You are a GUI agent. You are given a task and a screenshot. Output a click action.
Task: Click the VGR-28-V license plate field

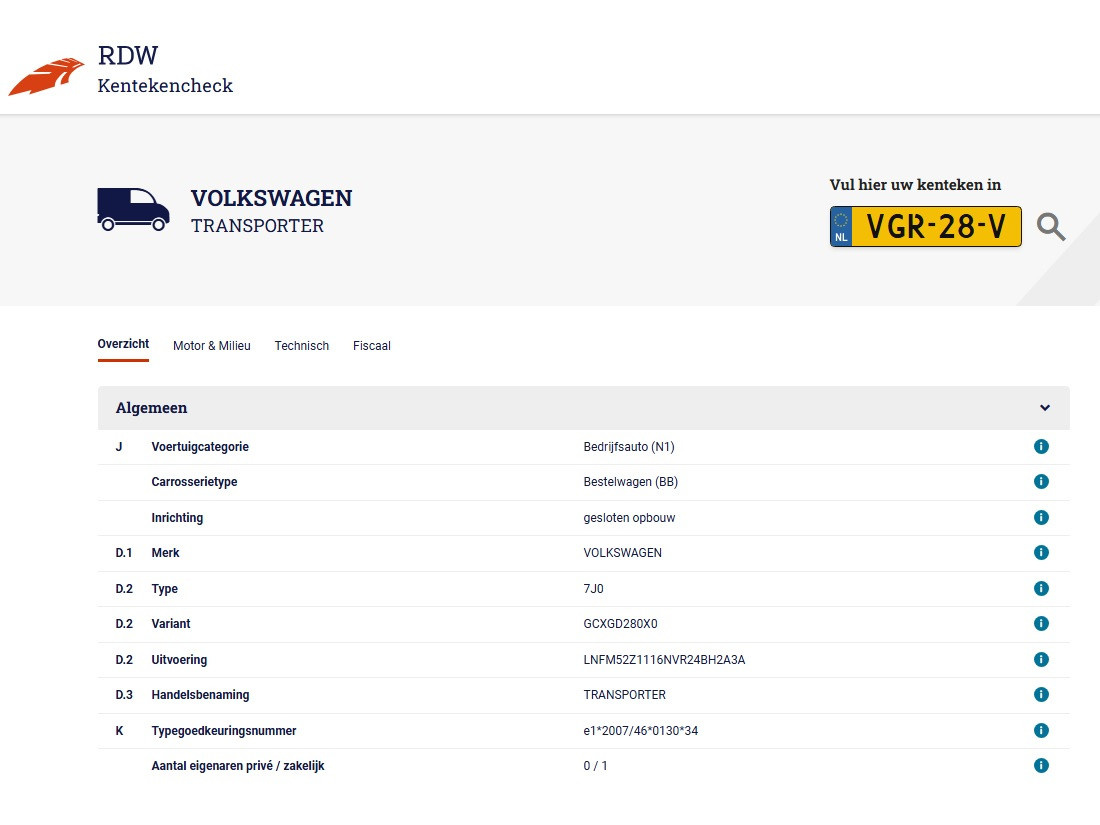pos(925,227)
